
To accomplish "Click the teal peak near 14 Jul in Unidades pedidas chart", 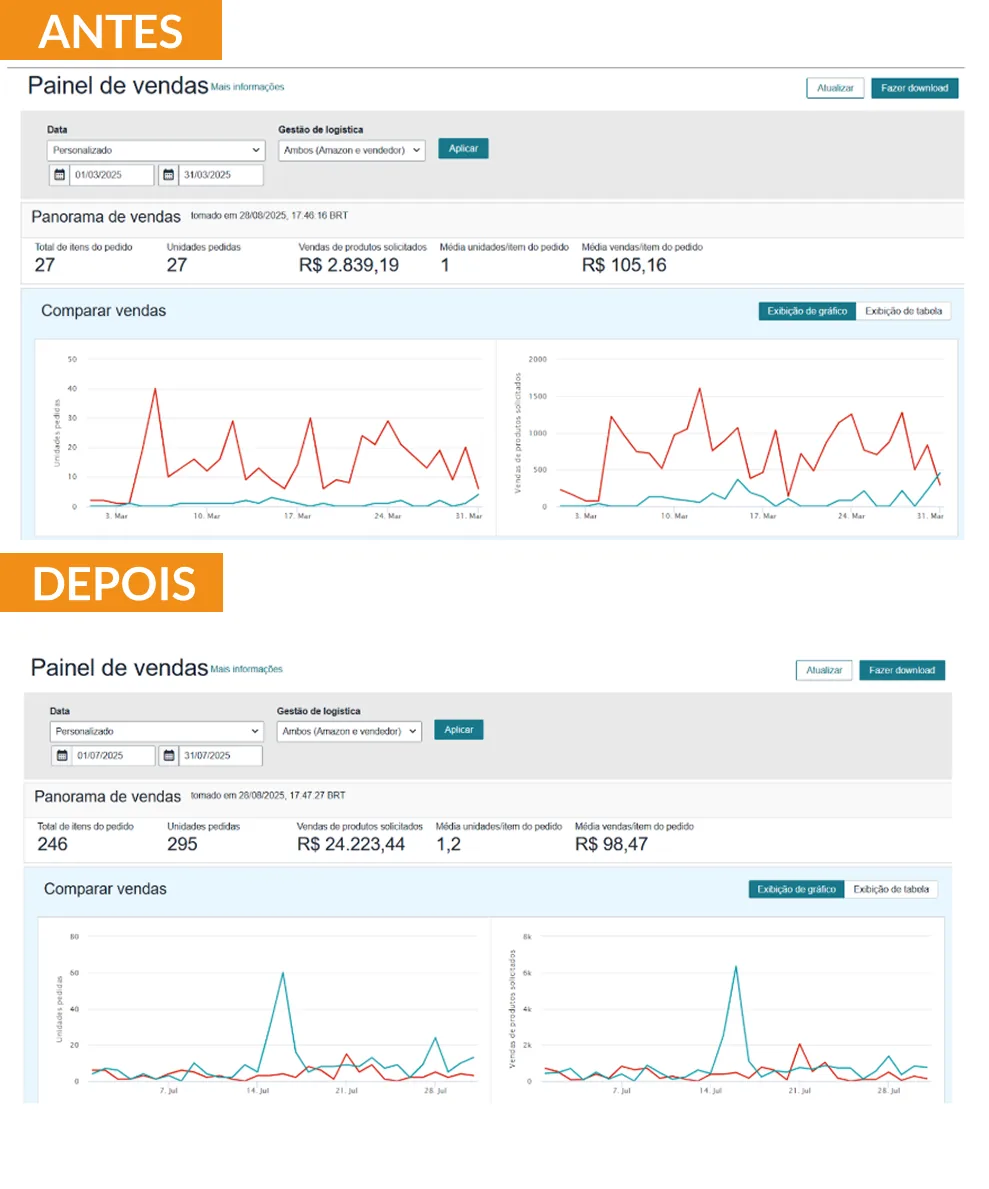I will tap(282, 973).
